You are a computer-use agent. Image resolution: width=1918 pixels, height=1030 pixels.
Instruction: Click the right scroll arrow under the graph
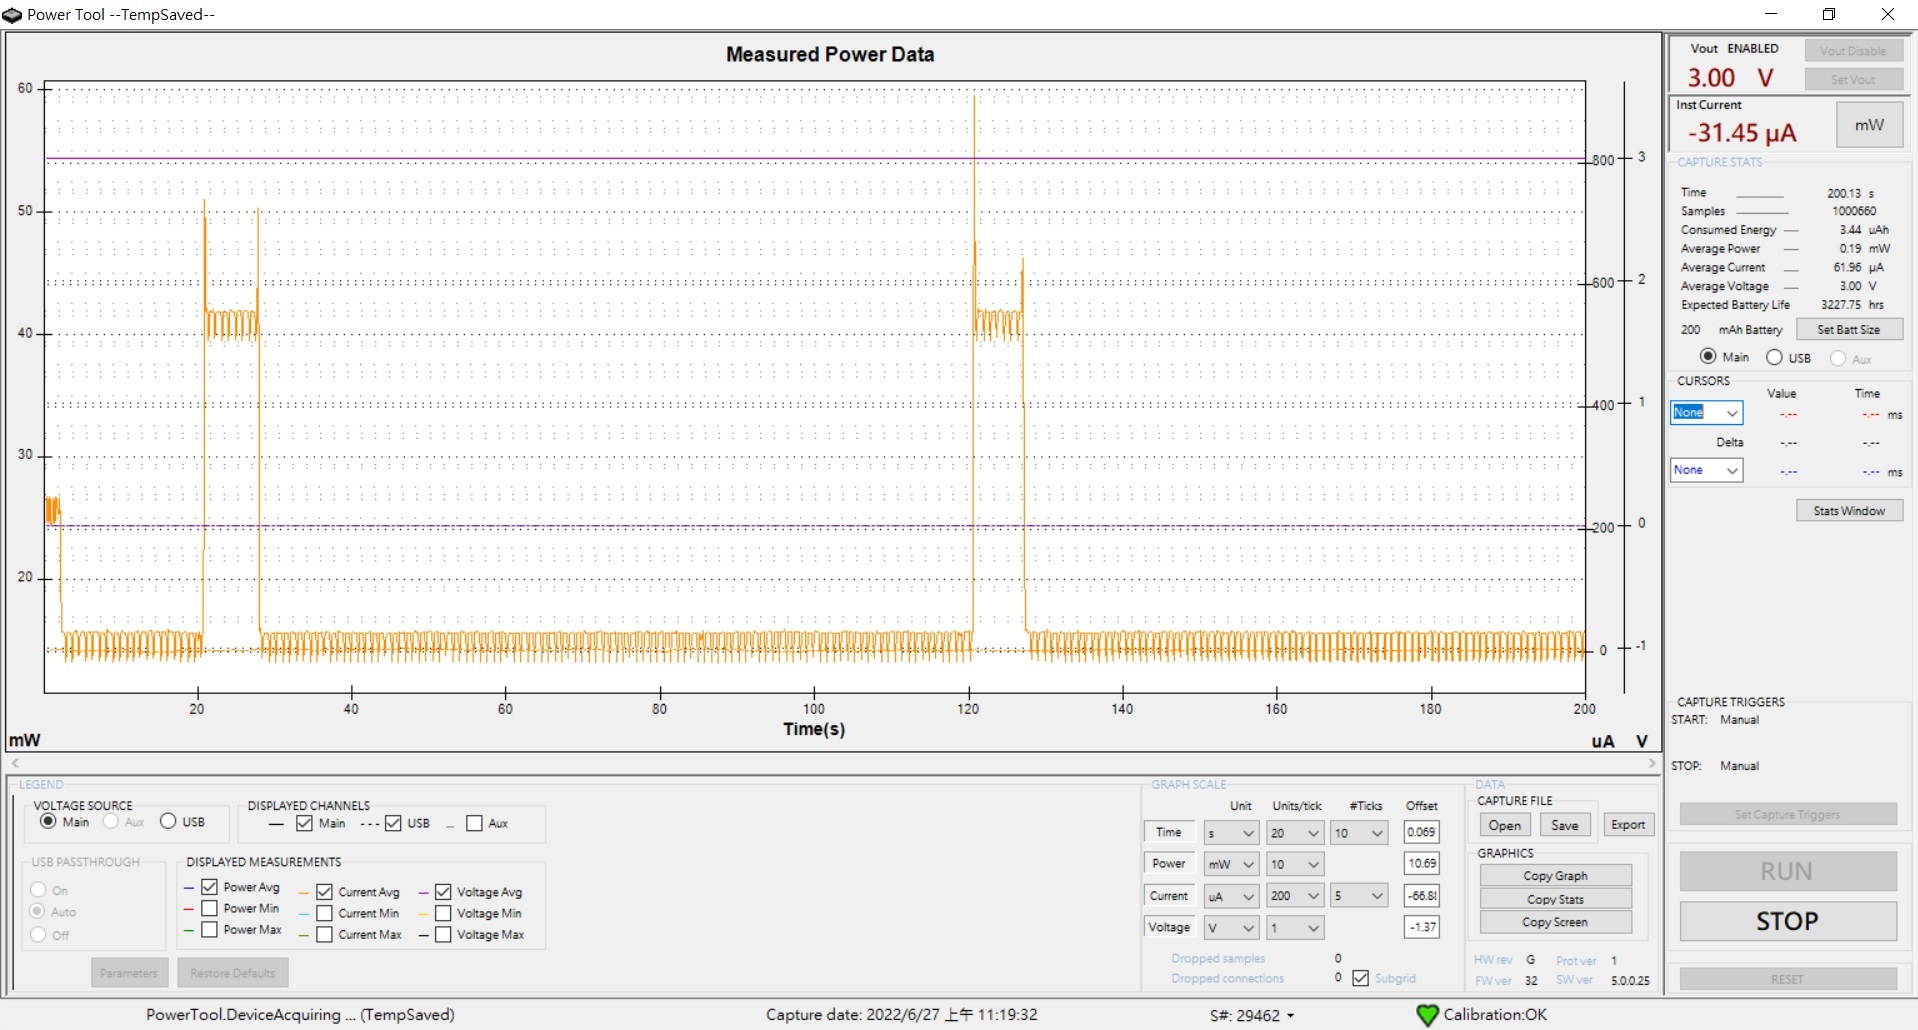tap(1652, 763)
